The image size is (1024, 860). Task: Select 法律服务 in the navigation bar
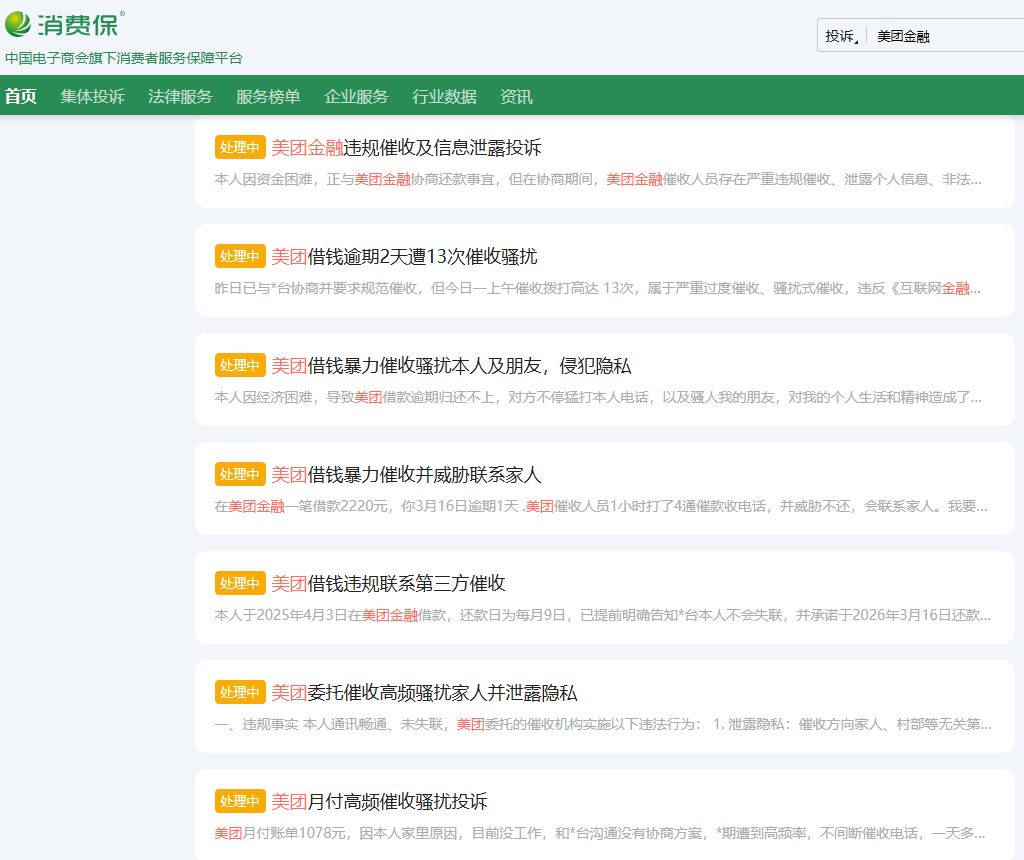click(180, 97)
